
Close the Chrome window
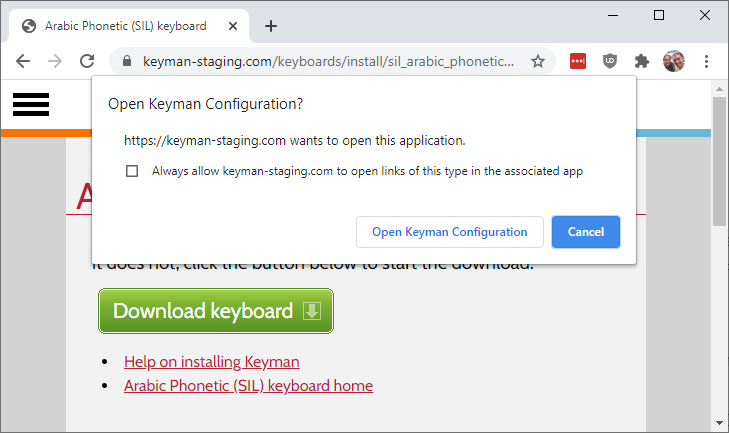[705, 15]
